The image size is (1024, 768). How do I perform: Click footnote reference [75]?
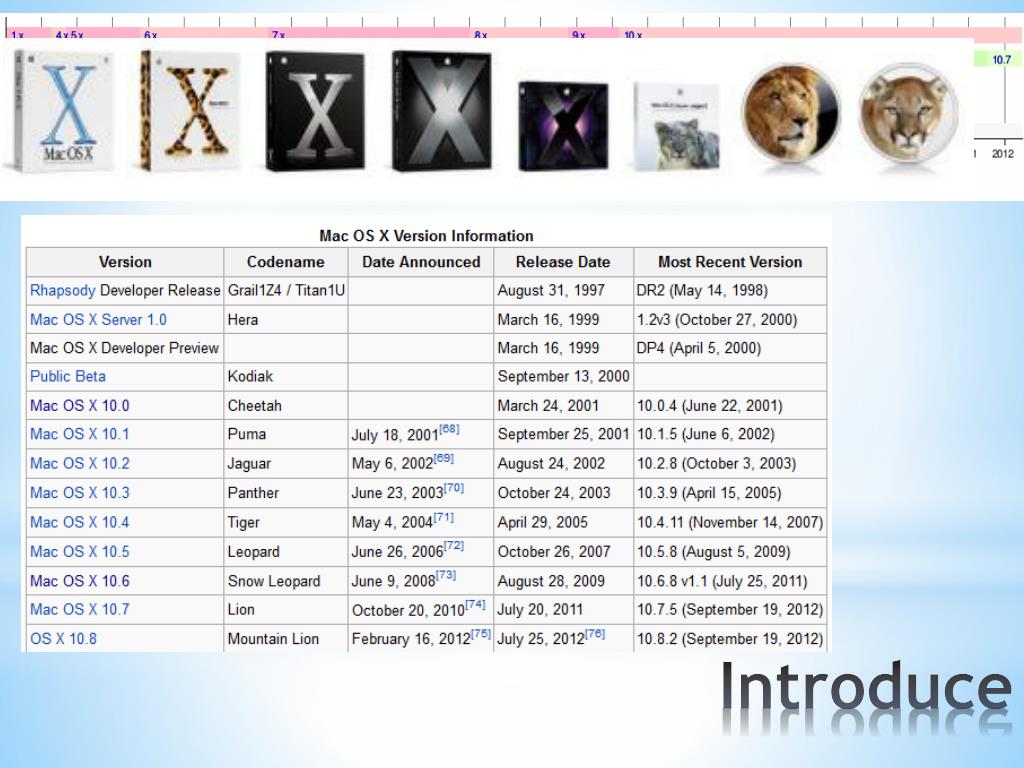(481, 633)
